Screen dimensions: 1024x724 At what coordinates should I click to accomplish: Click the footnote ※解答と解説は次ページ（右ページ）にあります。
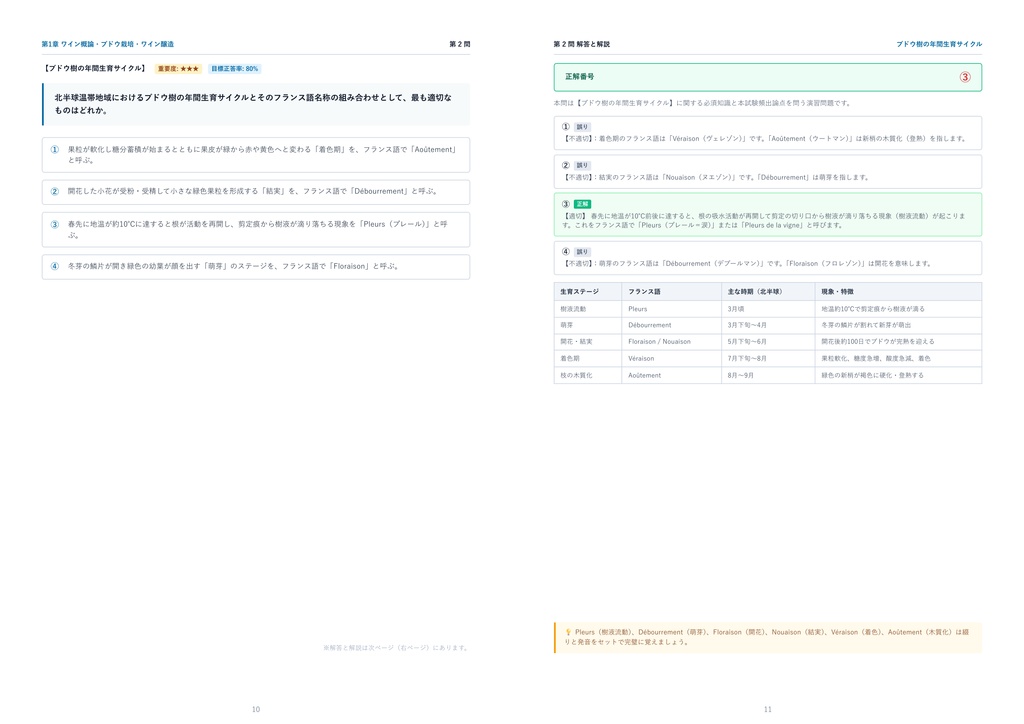(396, 648)
